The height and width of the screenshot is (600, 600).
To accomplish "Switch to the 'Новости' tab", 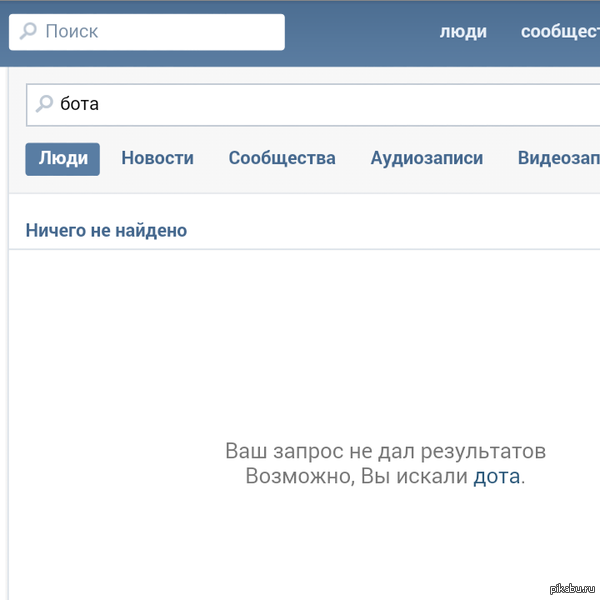I will [x=157, y=158].
